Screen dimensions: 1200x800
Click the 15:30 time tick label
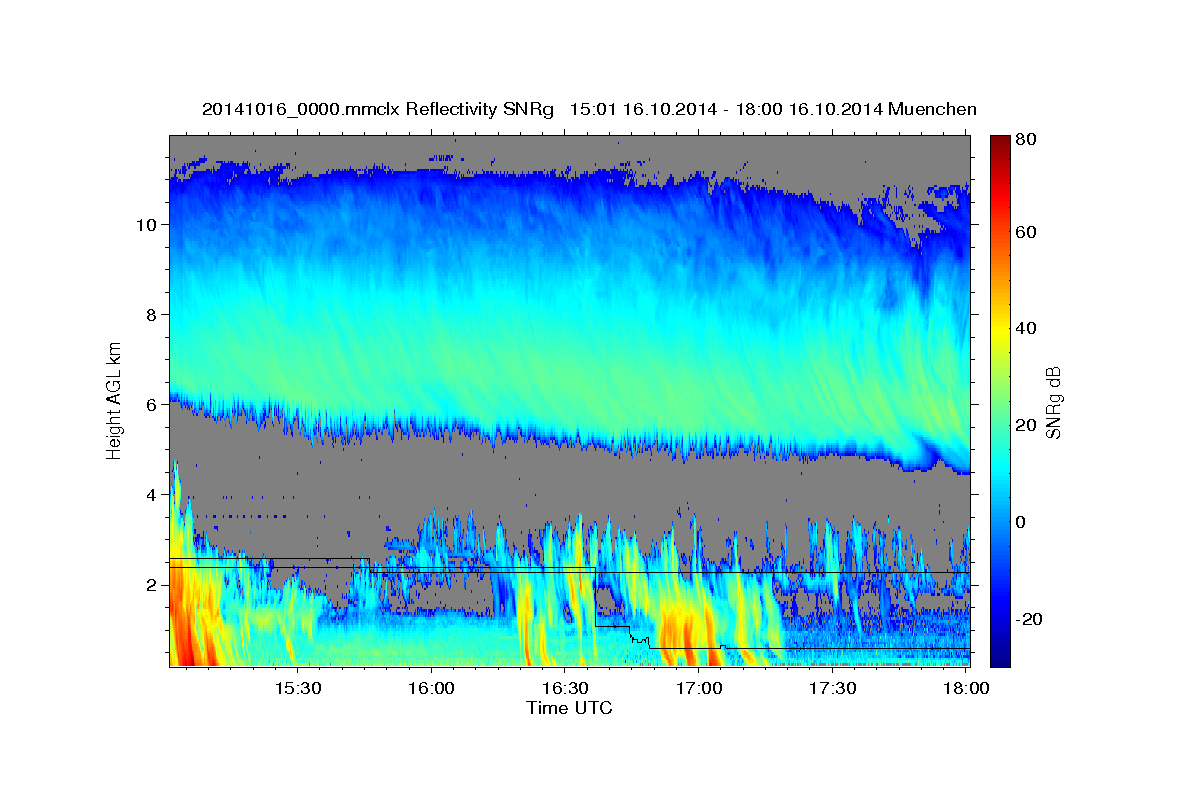point(298,688)
